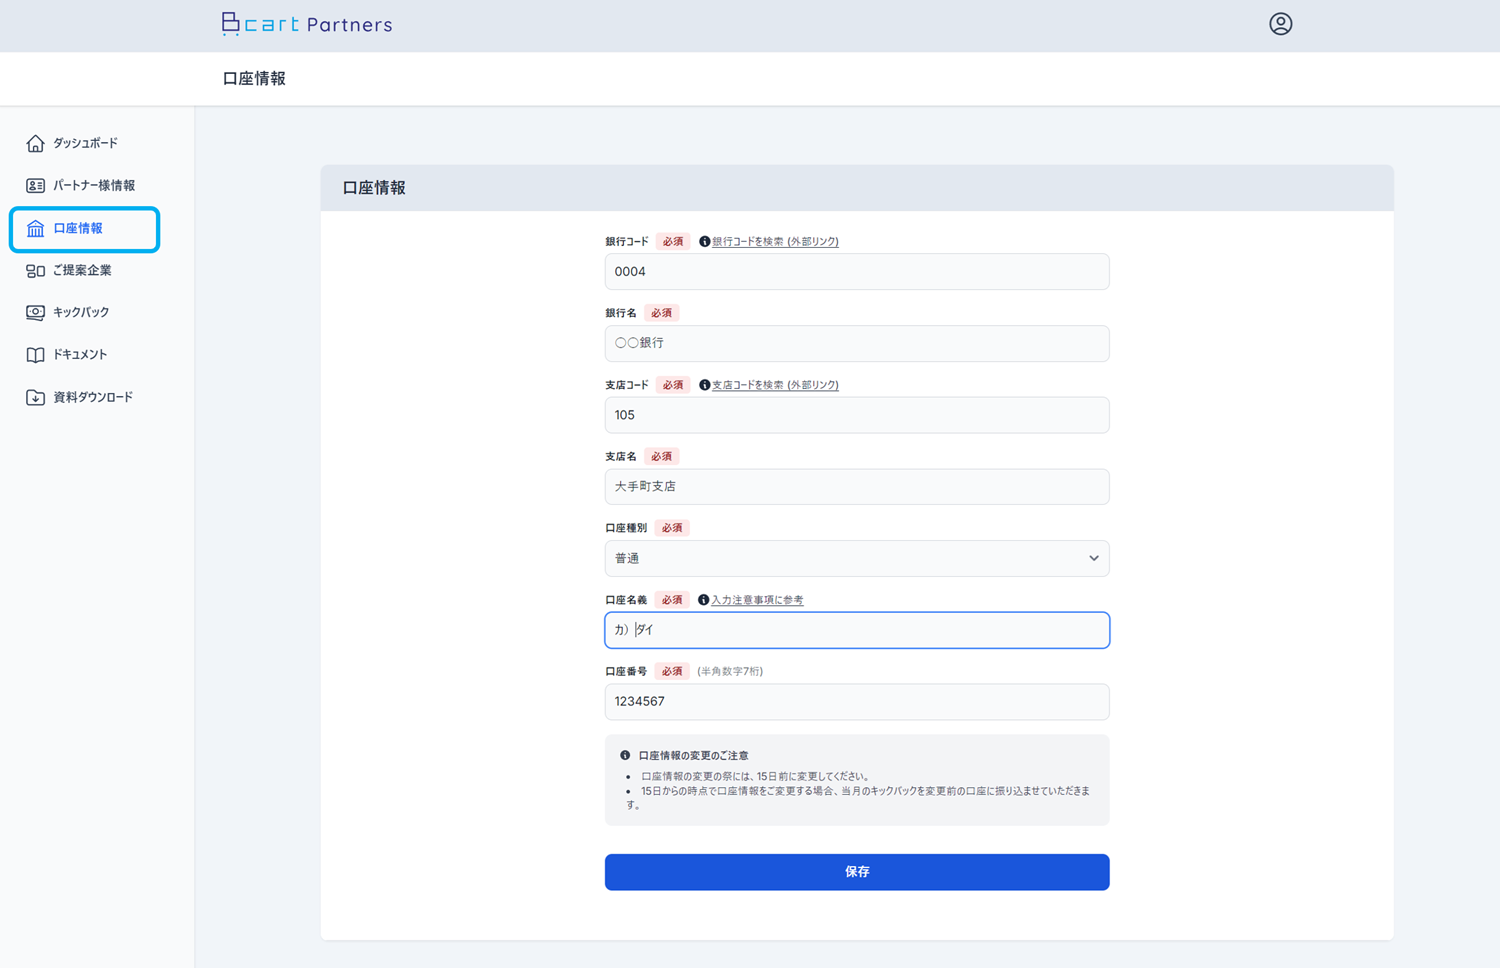Screen dimensions: 1500x968
Task: Click info icon beside 入力注意事項に参考
Action: 703,600
